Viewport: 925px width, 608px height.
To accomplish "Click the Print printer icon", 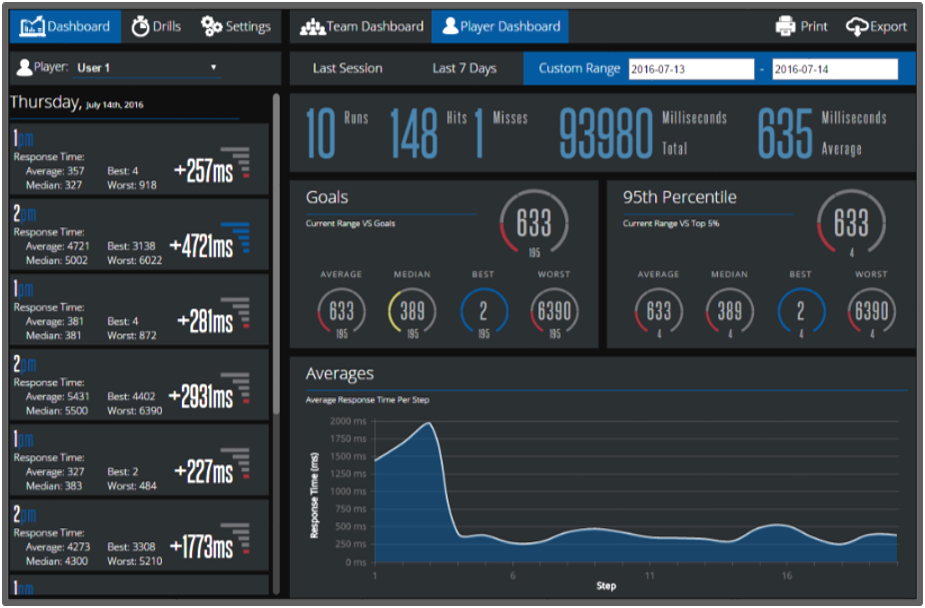I will (786, 26).
